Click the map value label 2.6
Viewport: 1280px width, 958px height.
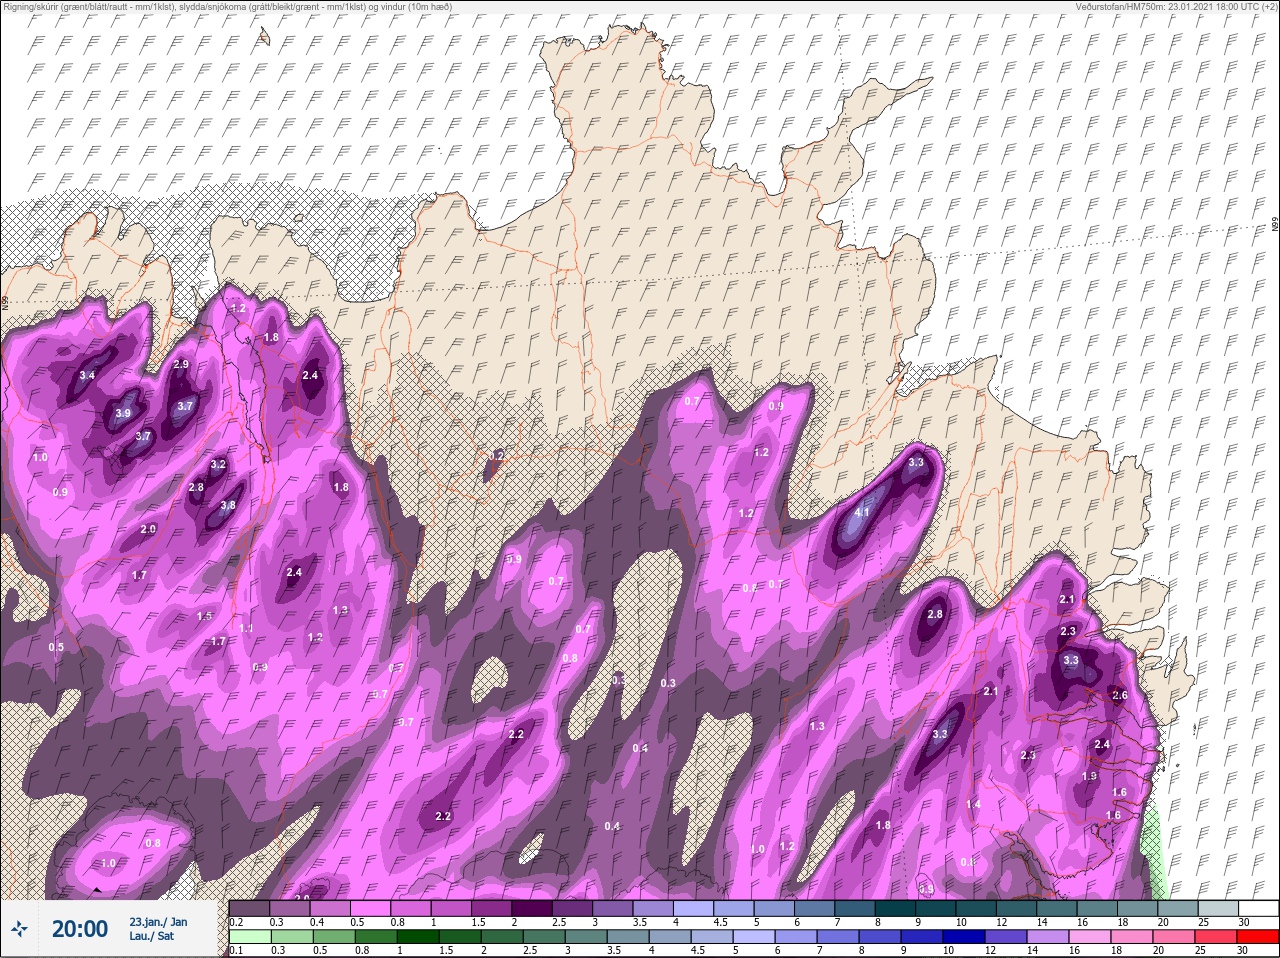tap(1119, 695)
